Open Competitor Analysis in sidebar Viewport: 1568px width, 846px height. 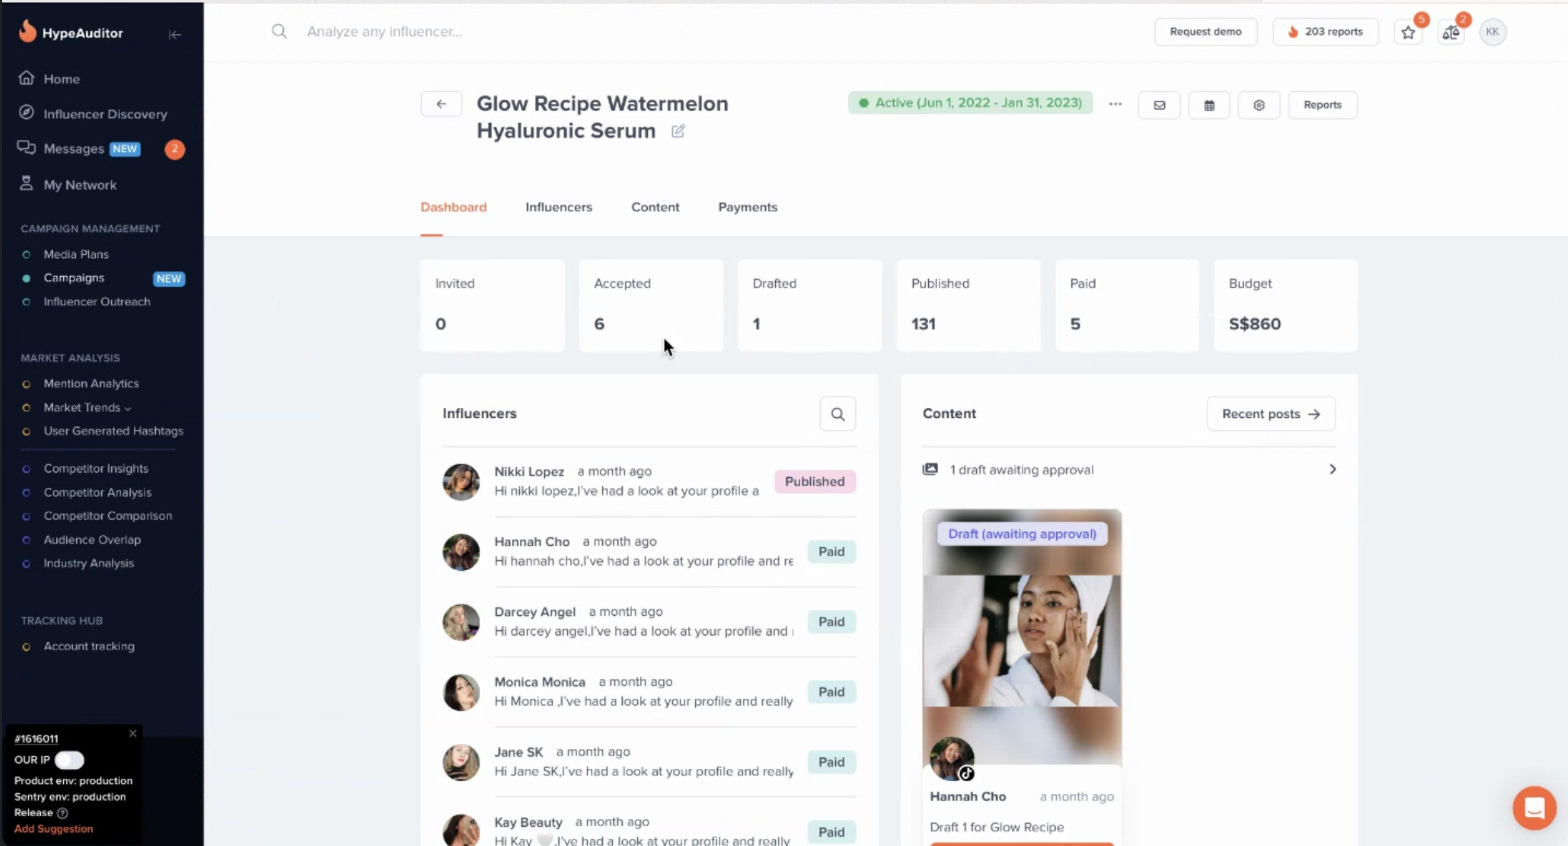(x=97, y=493)
